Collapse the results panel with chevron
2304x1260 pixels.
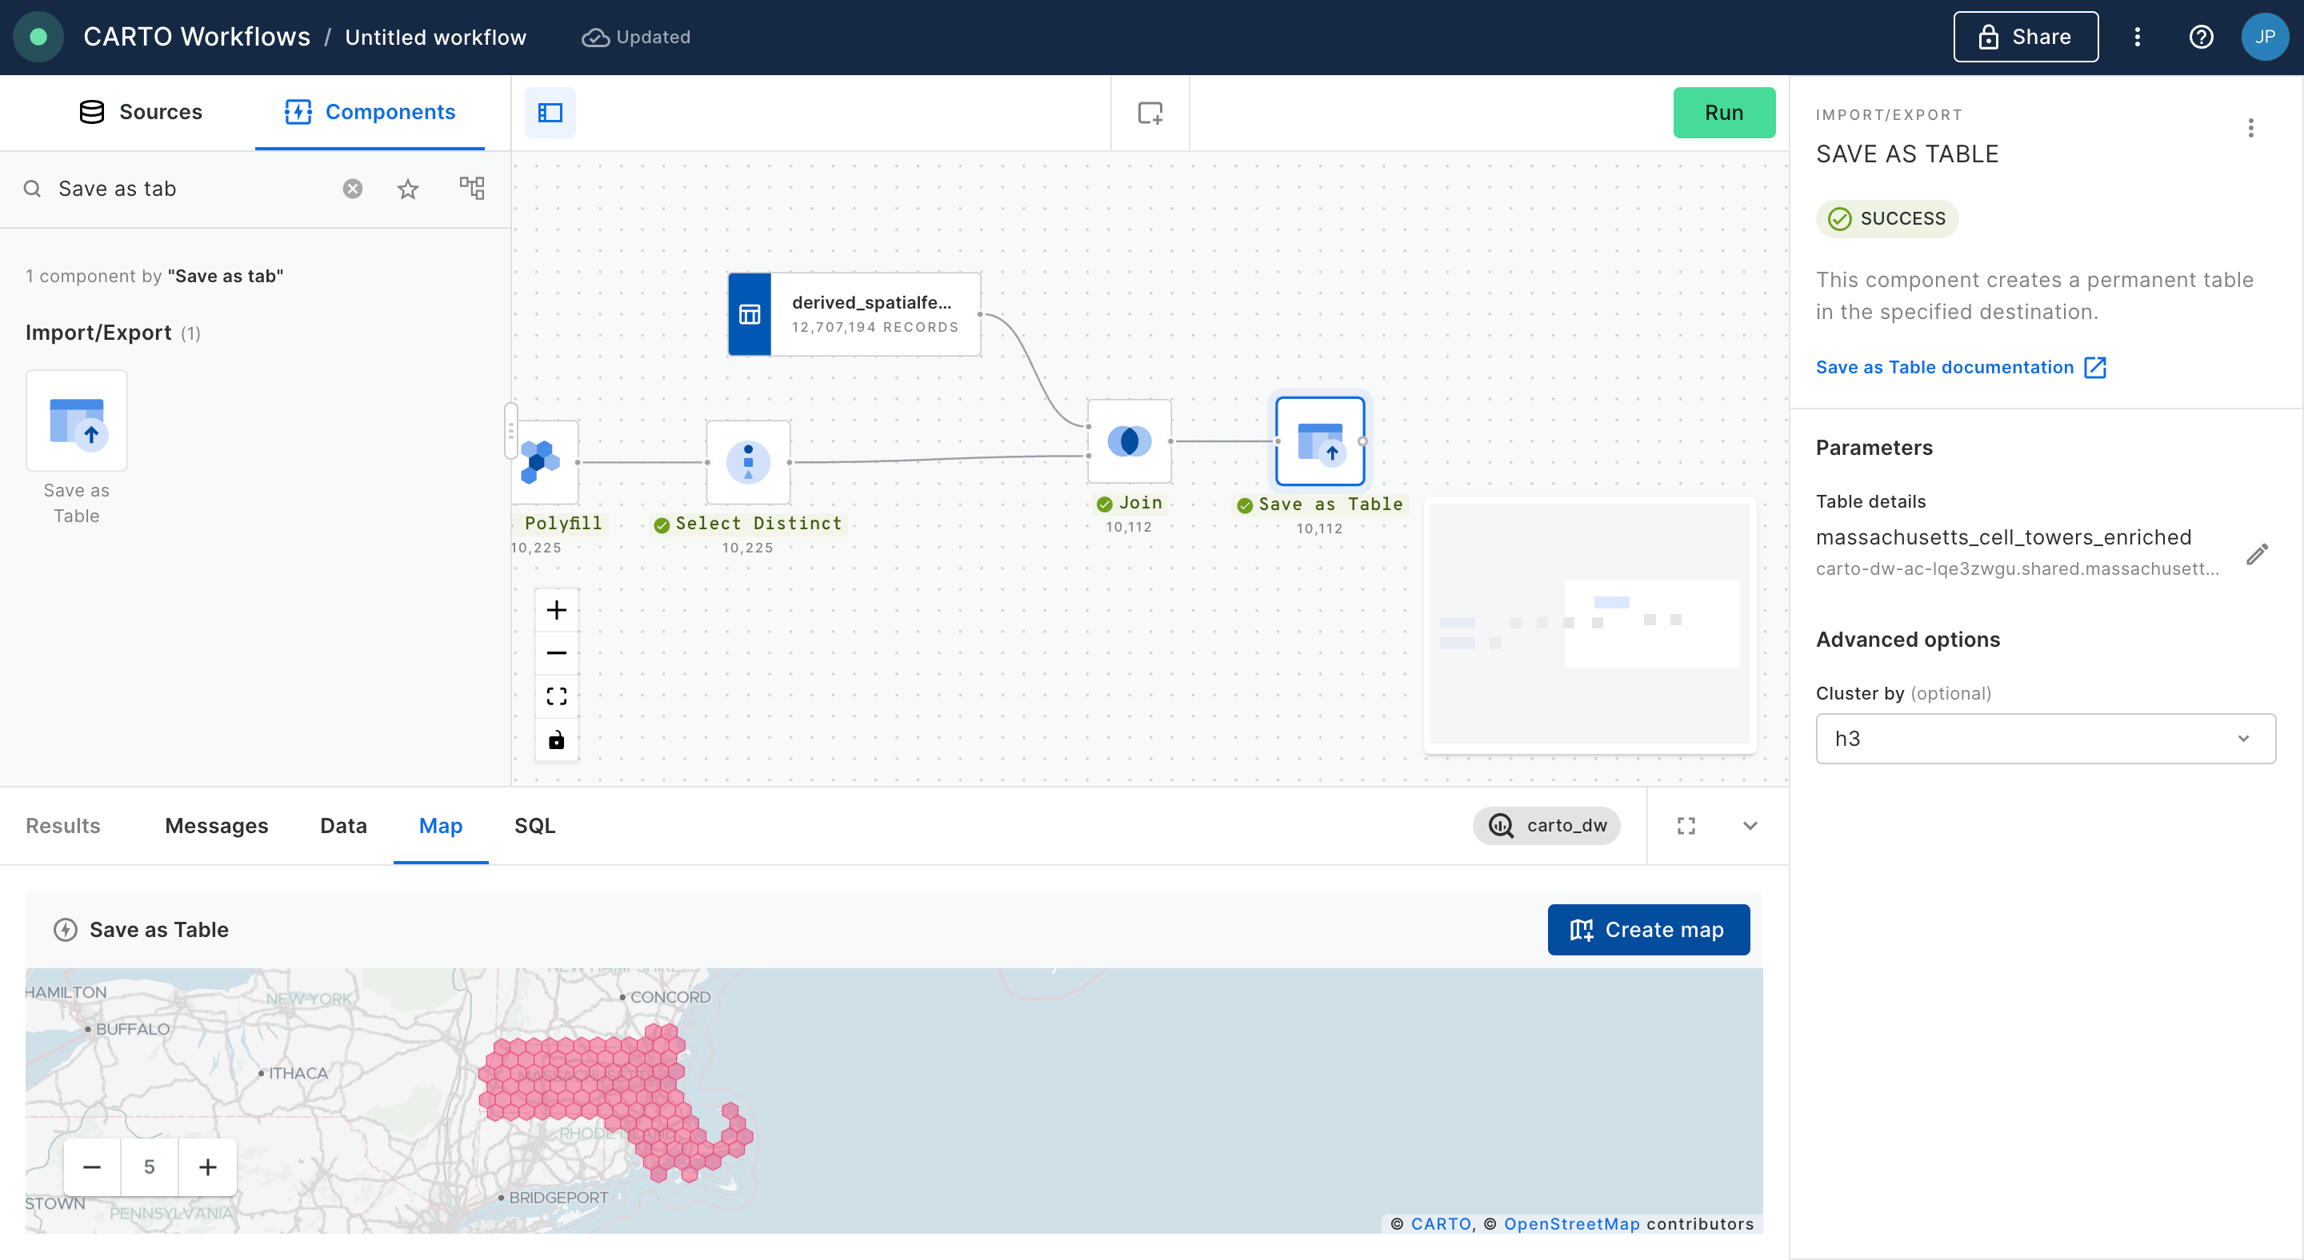(1750, 826)
